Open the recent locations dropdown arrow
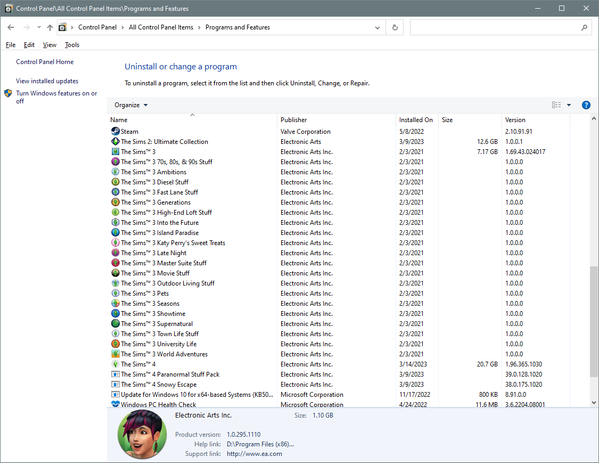599x463 pixels. (39, 28)
